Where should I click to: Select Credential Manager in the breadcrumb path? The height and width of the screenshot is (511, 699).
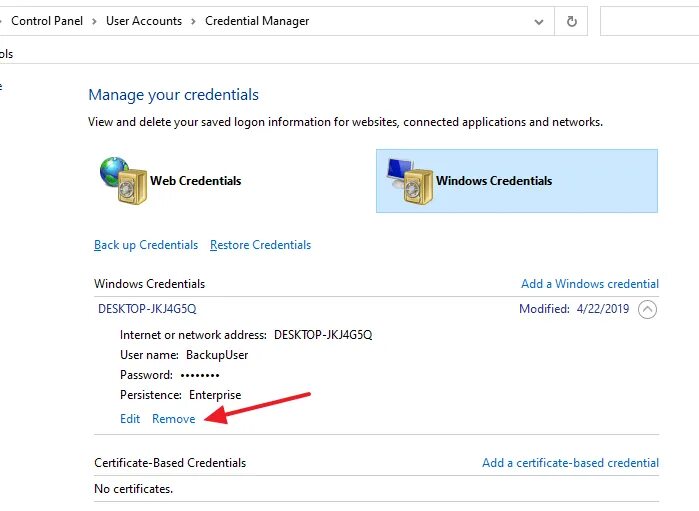pyautogui.click(x=257, y=21)
